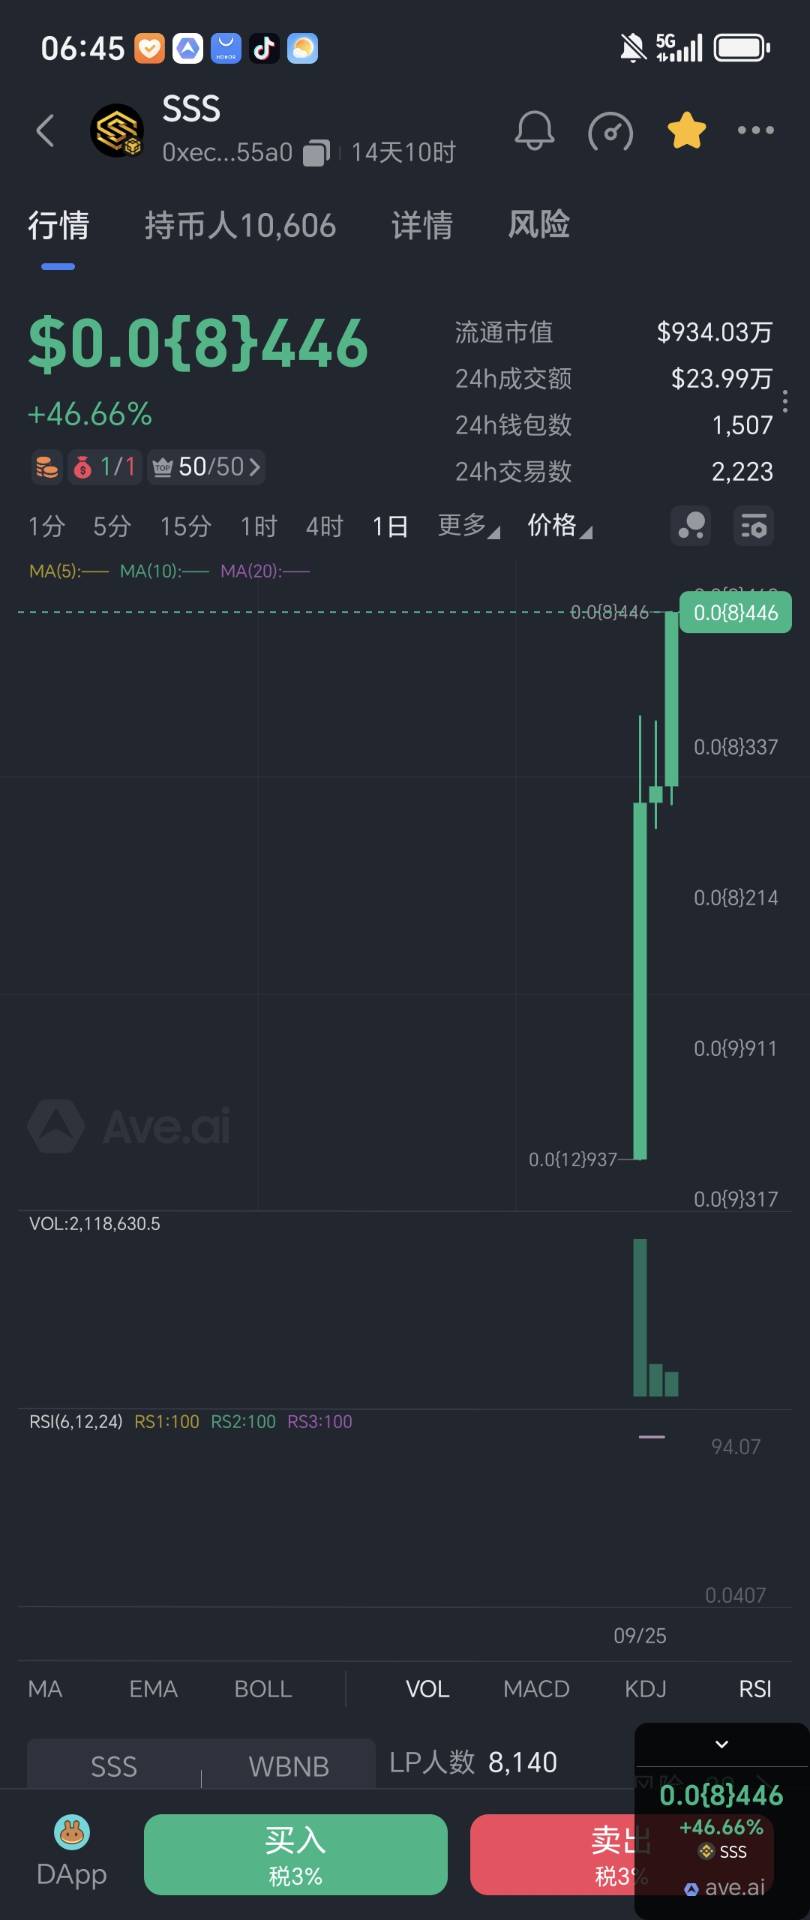
Task: Open the speedometer gauge icon
Action: 610,131
